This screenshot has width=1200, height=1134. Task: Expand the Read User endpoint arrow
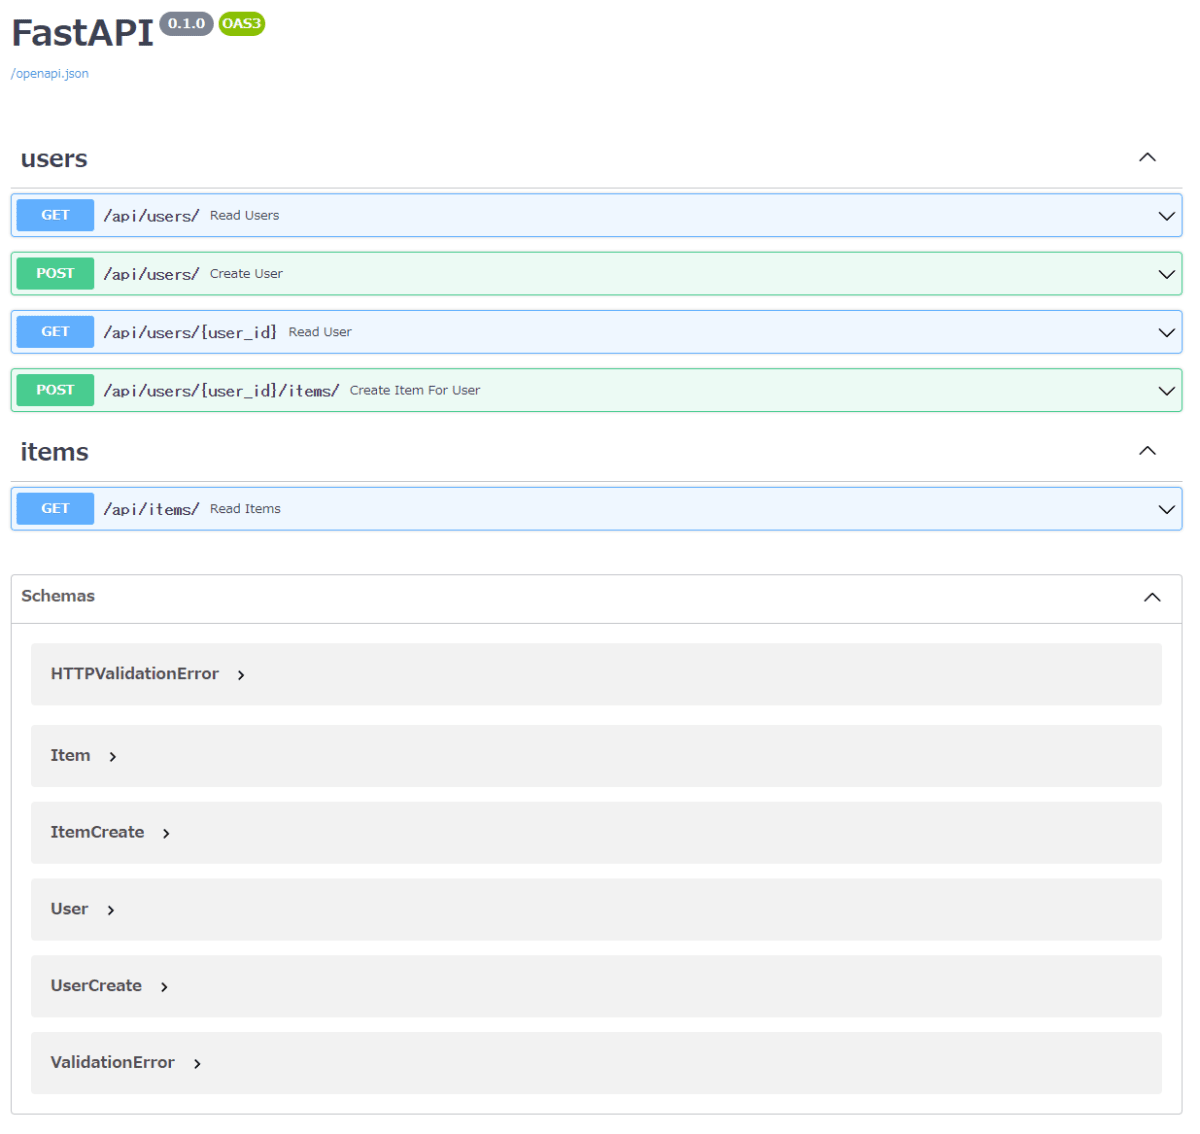pos(1166,333)
